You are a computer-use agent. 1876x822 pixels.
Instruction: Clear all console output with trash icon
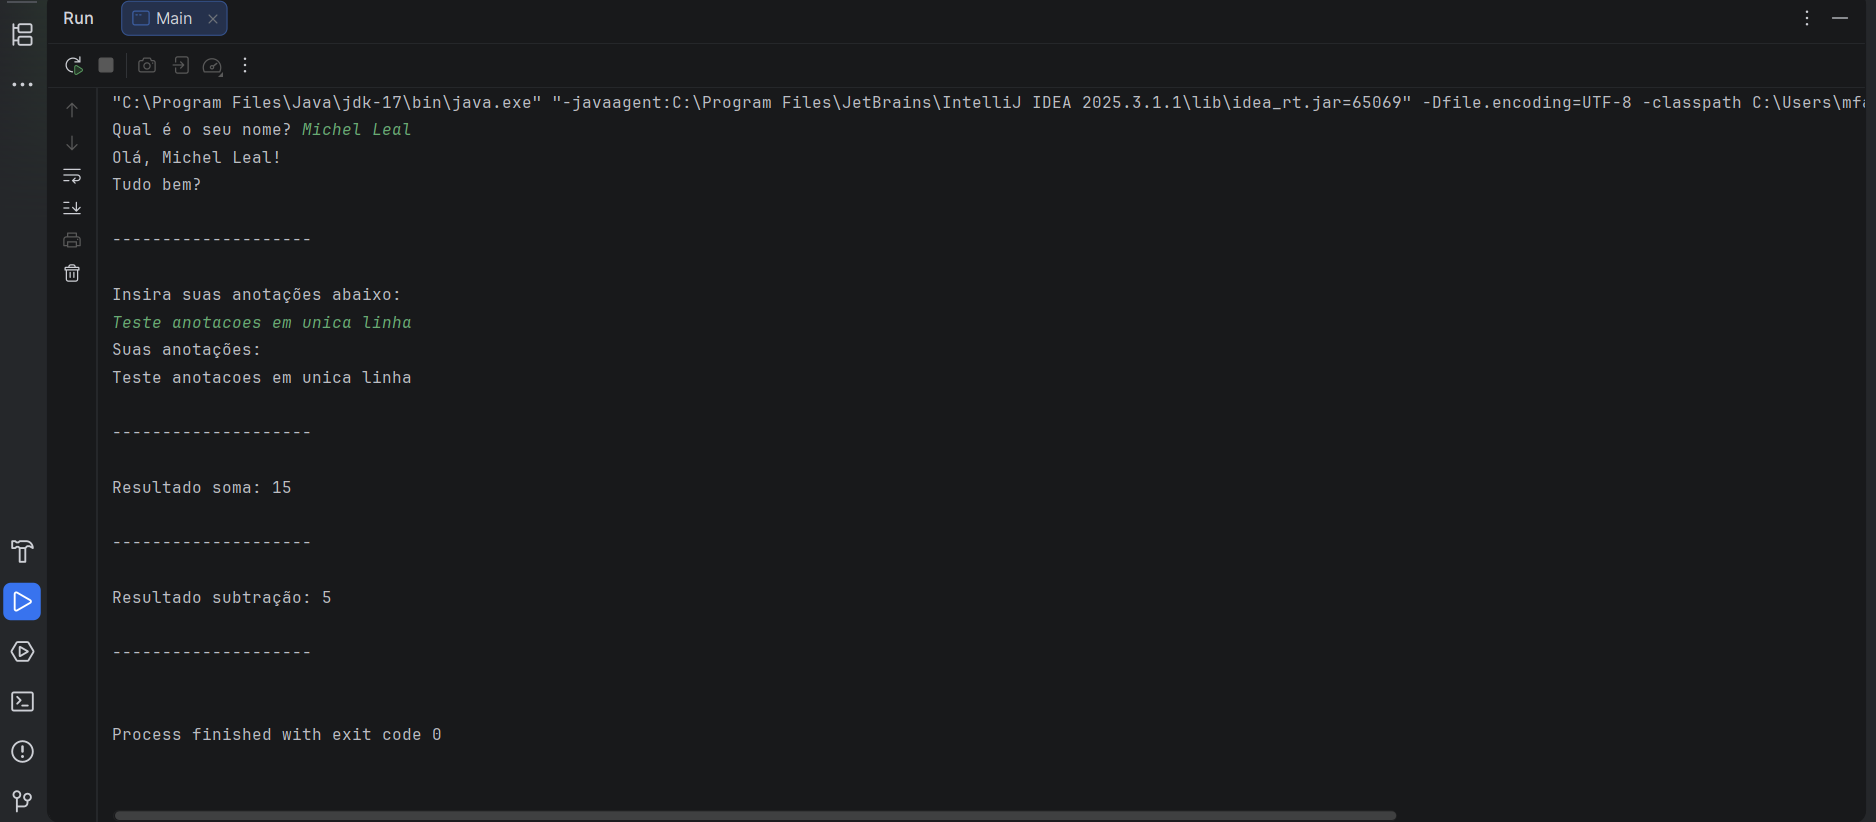tap(72, 274)
